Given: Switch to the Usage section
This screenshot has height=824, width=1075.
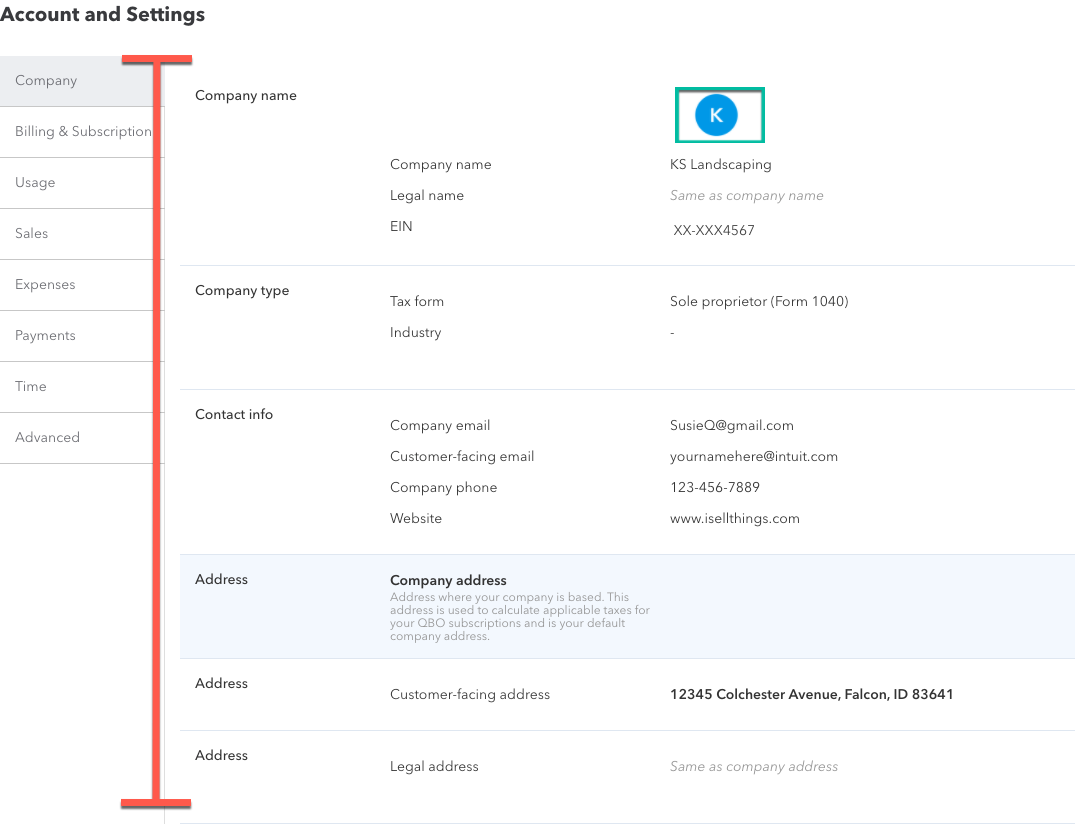Looking at the screenshot, I should [36, 182].
